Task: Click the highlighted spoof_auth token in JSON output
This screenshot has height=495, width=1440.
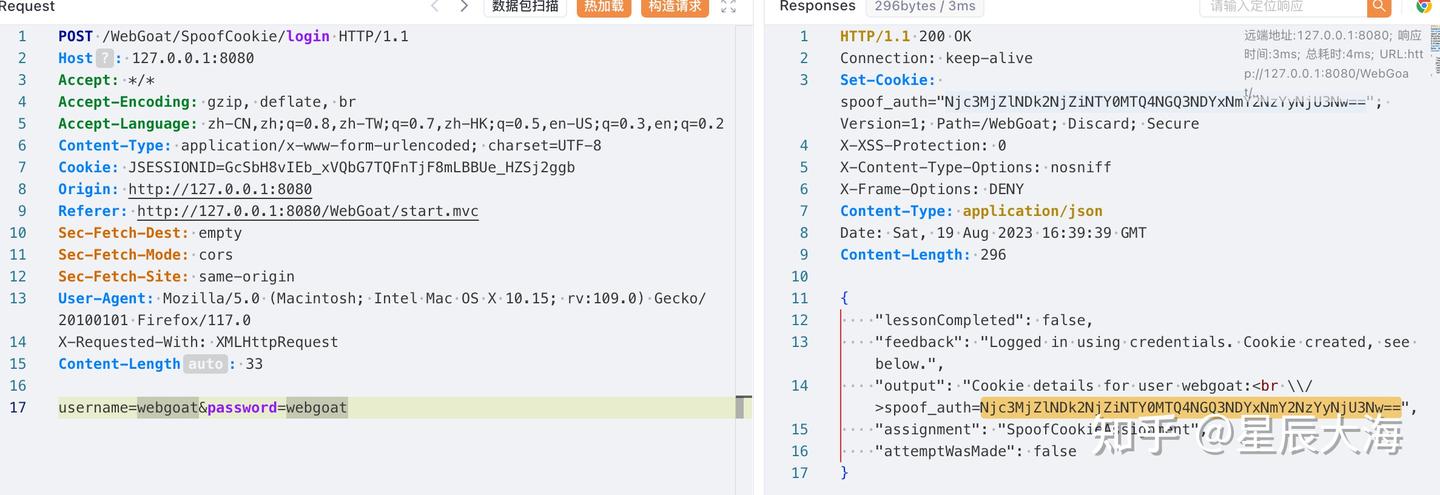Action: coord(1191,407)
